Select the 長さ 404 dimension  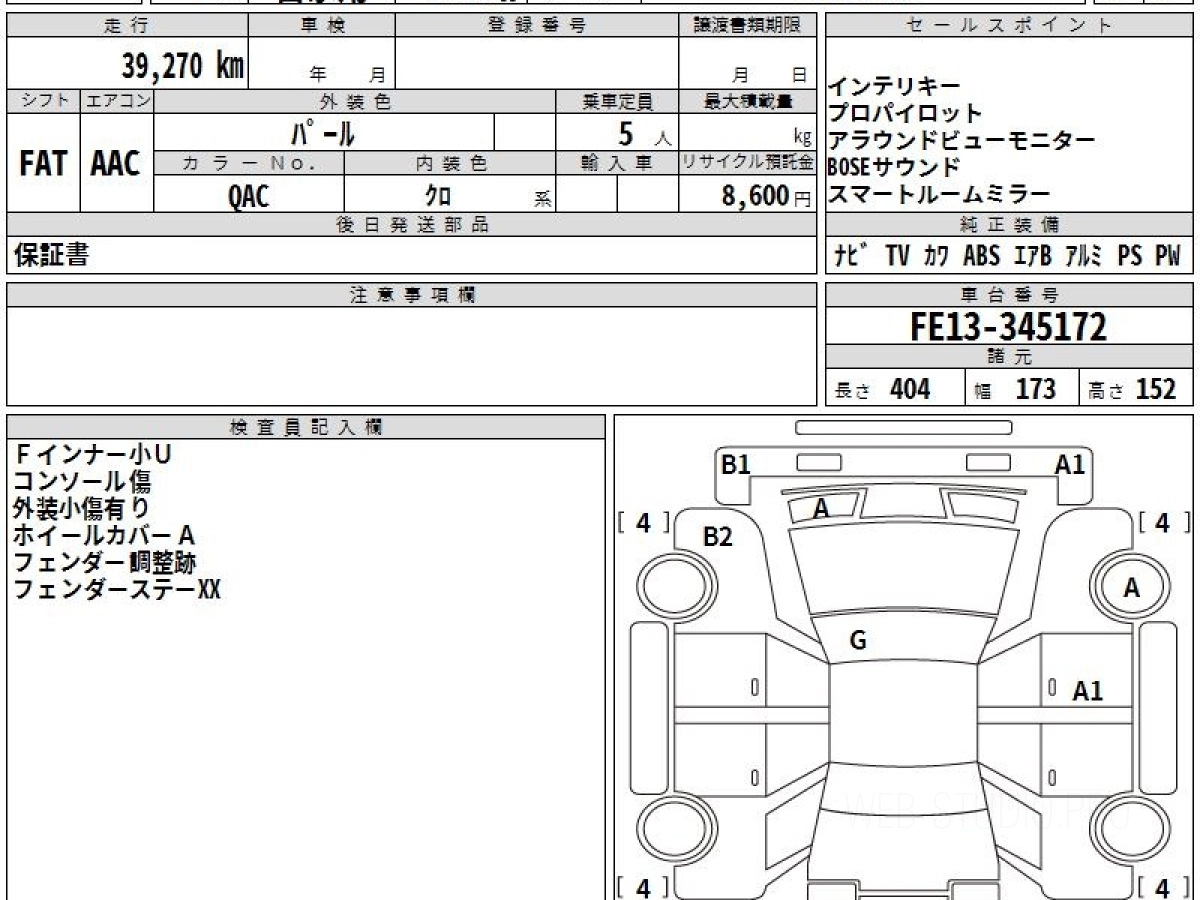(x=881, y=389)
